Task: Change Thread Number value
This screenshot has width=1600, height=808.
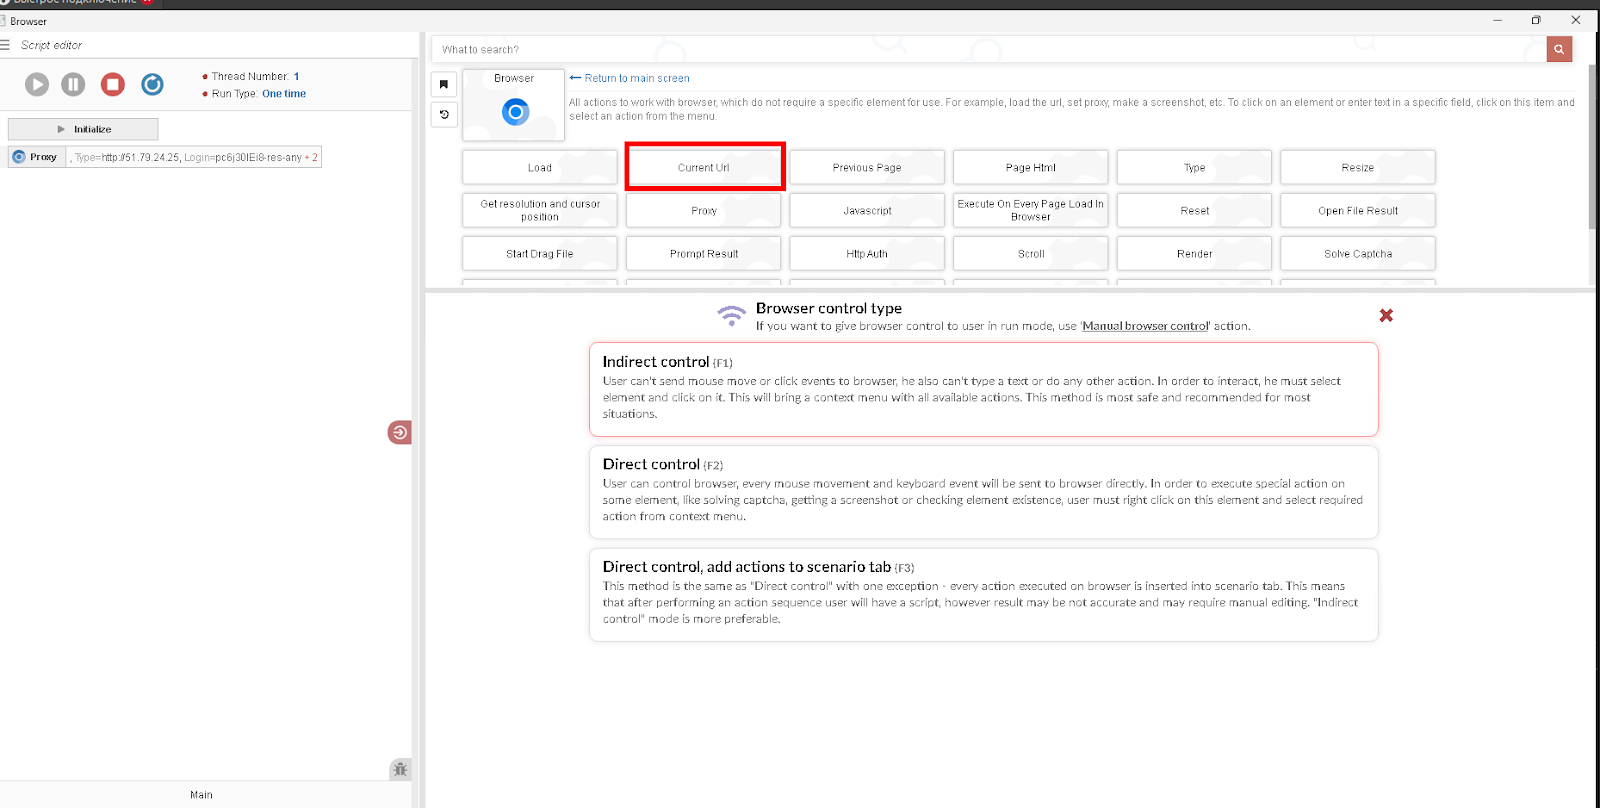Action: click(x=296, y=77)
